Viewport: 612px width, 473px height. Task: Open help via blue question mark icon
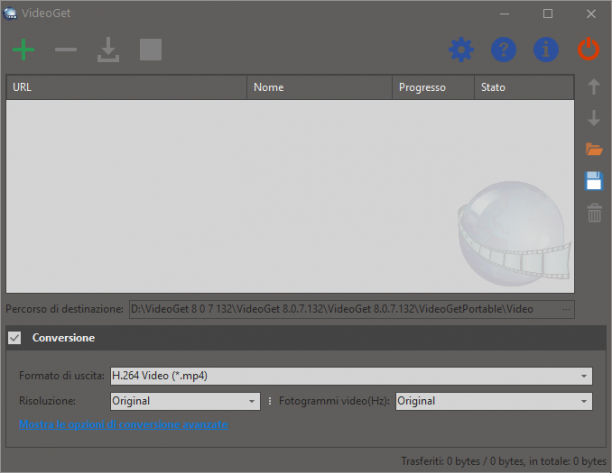503,50
